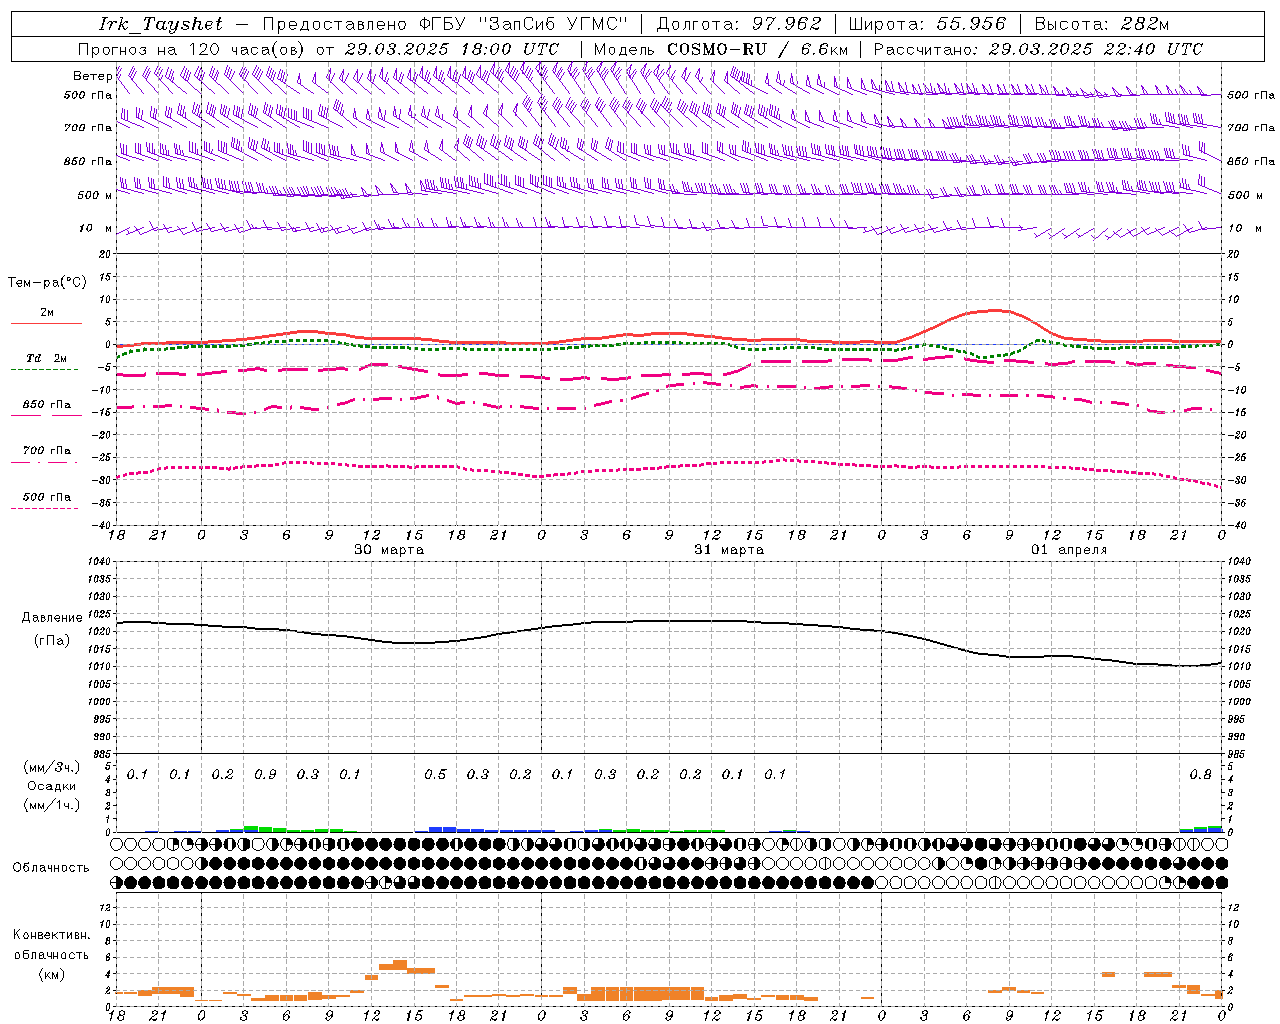Click the Широта: 55.956 value
Screen dimensions: 1280x1024
(x=926, y=24)
